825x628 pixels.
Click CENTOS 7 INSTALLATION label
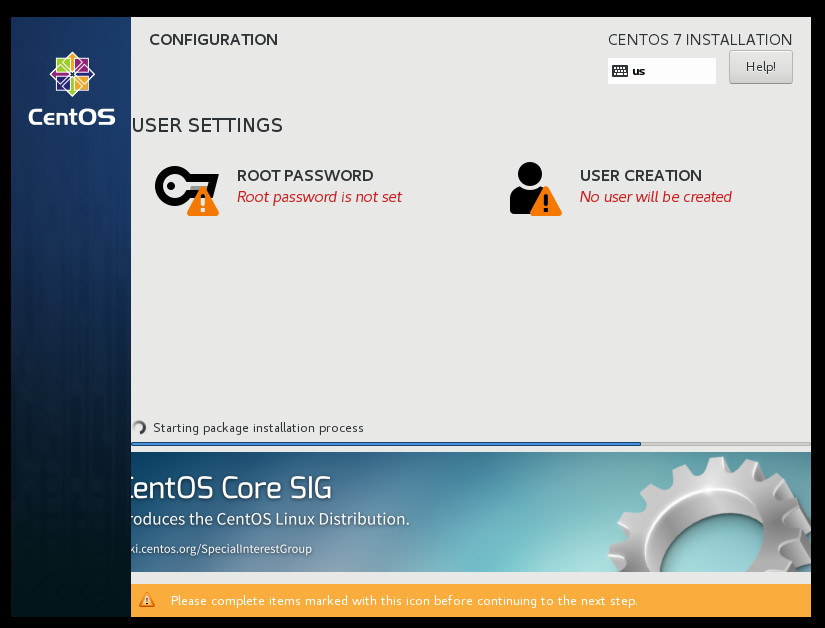pos(700,40)
